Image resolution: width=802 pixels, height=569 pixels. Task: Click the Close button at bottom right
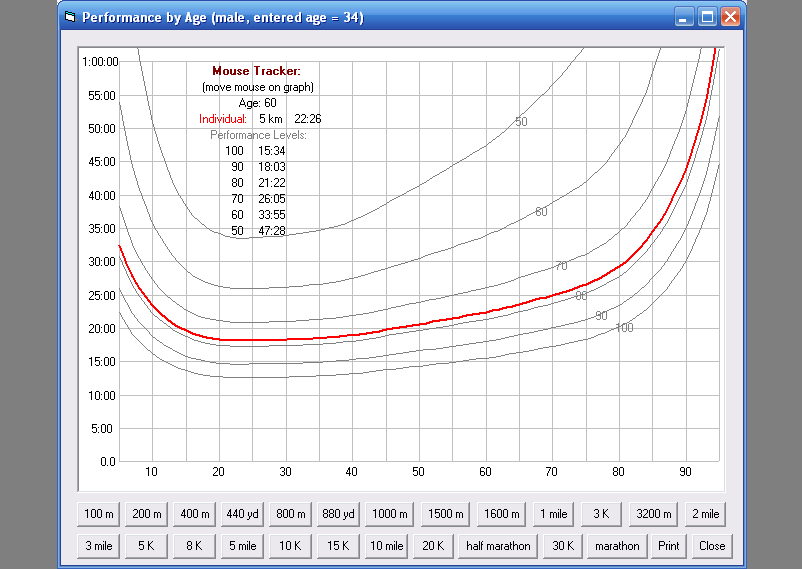click(712, 546)
